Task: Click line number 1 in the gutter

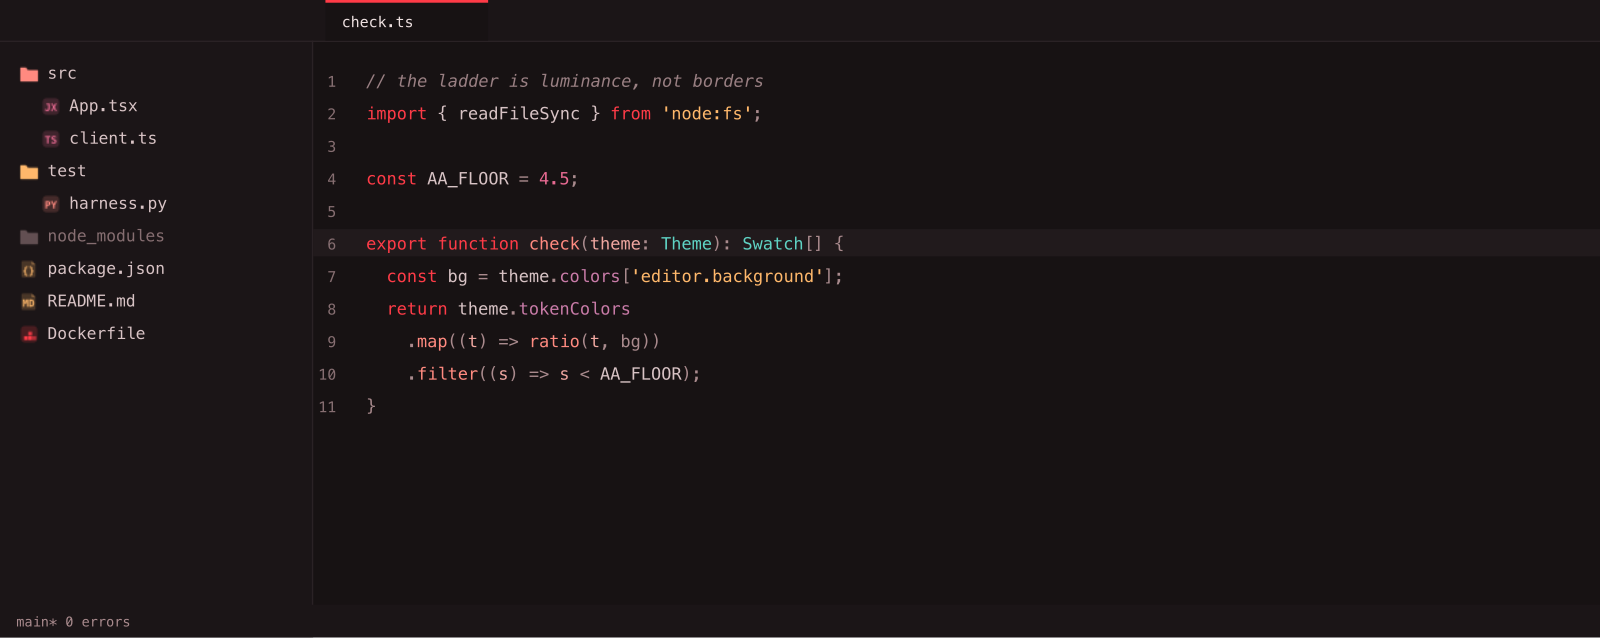Action: click(x=331, y=82)
